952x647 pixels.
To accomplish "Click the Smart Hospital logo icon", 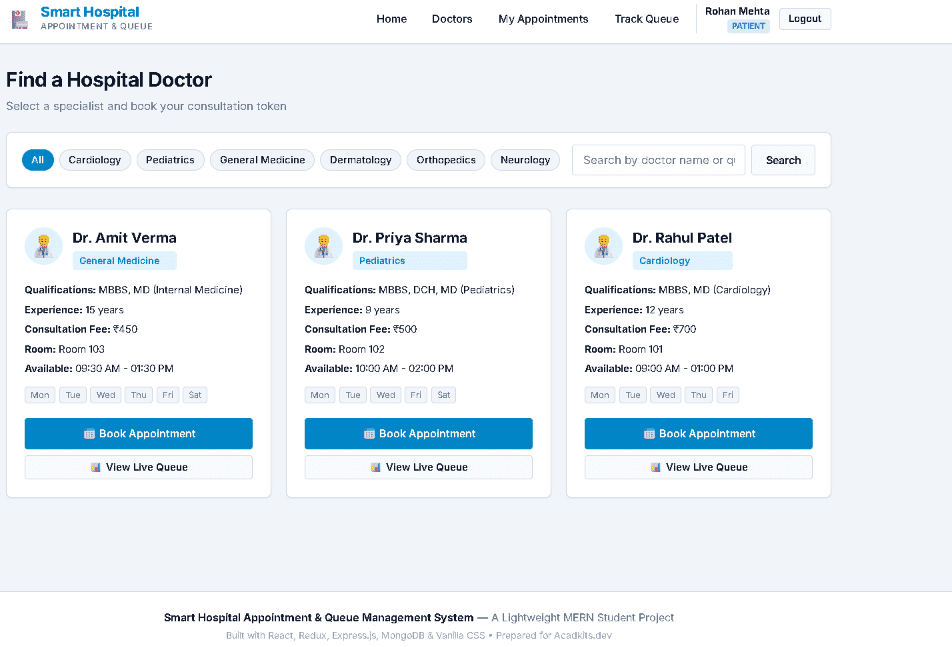I will [x=20, y=19].
